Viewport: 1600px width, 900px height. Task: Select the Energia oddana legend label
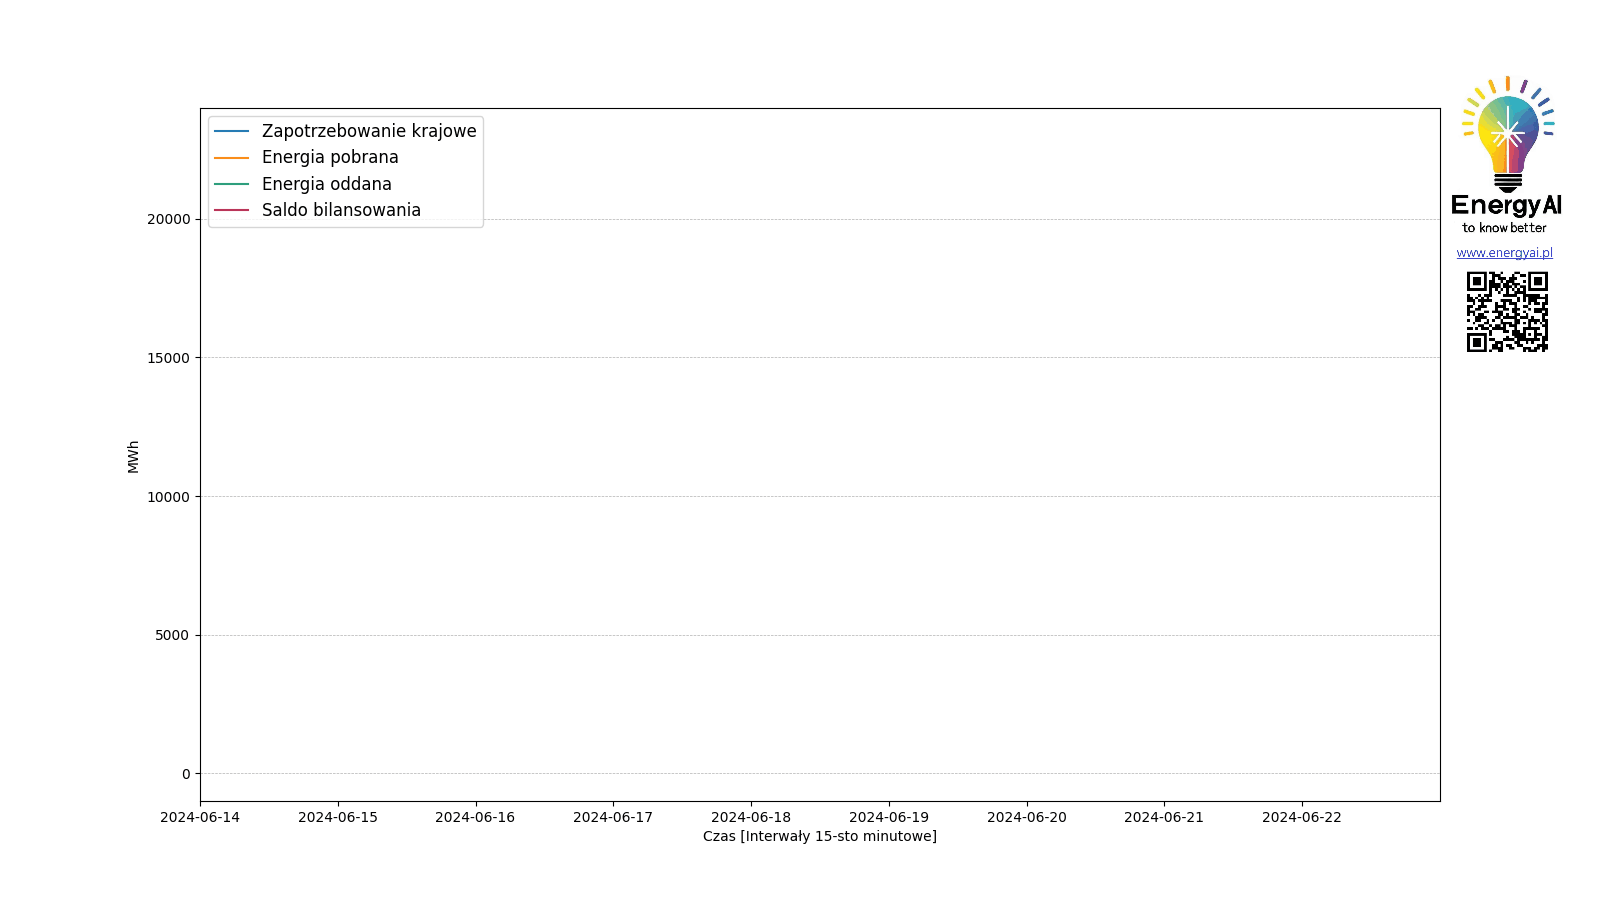327,184
